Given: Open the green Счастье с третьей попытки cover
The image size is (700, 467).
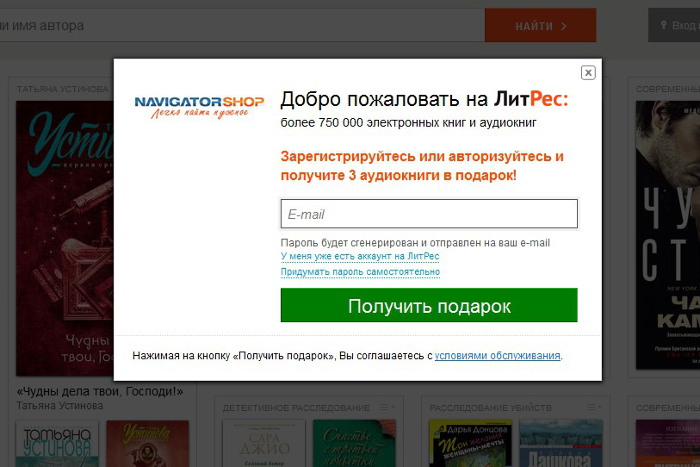Looking at the screenshot, I should point(354,443).
